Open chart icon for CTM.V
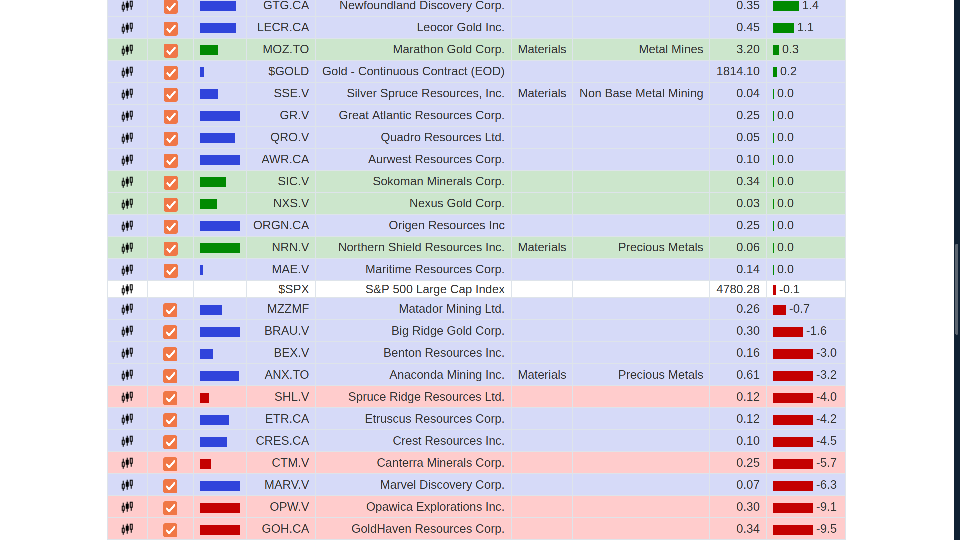This screenshot has height=540, width=960. 127,463
